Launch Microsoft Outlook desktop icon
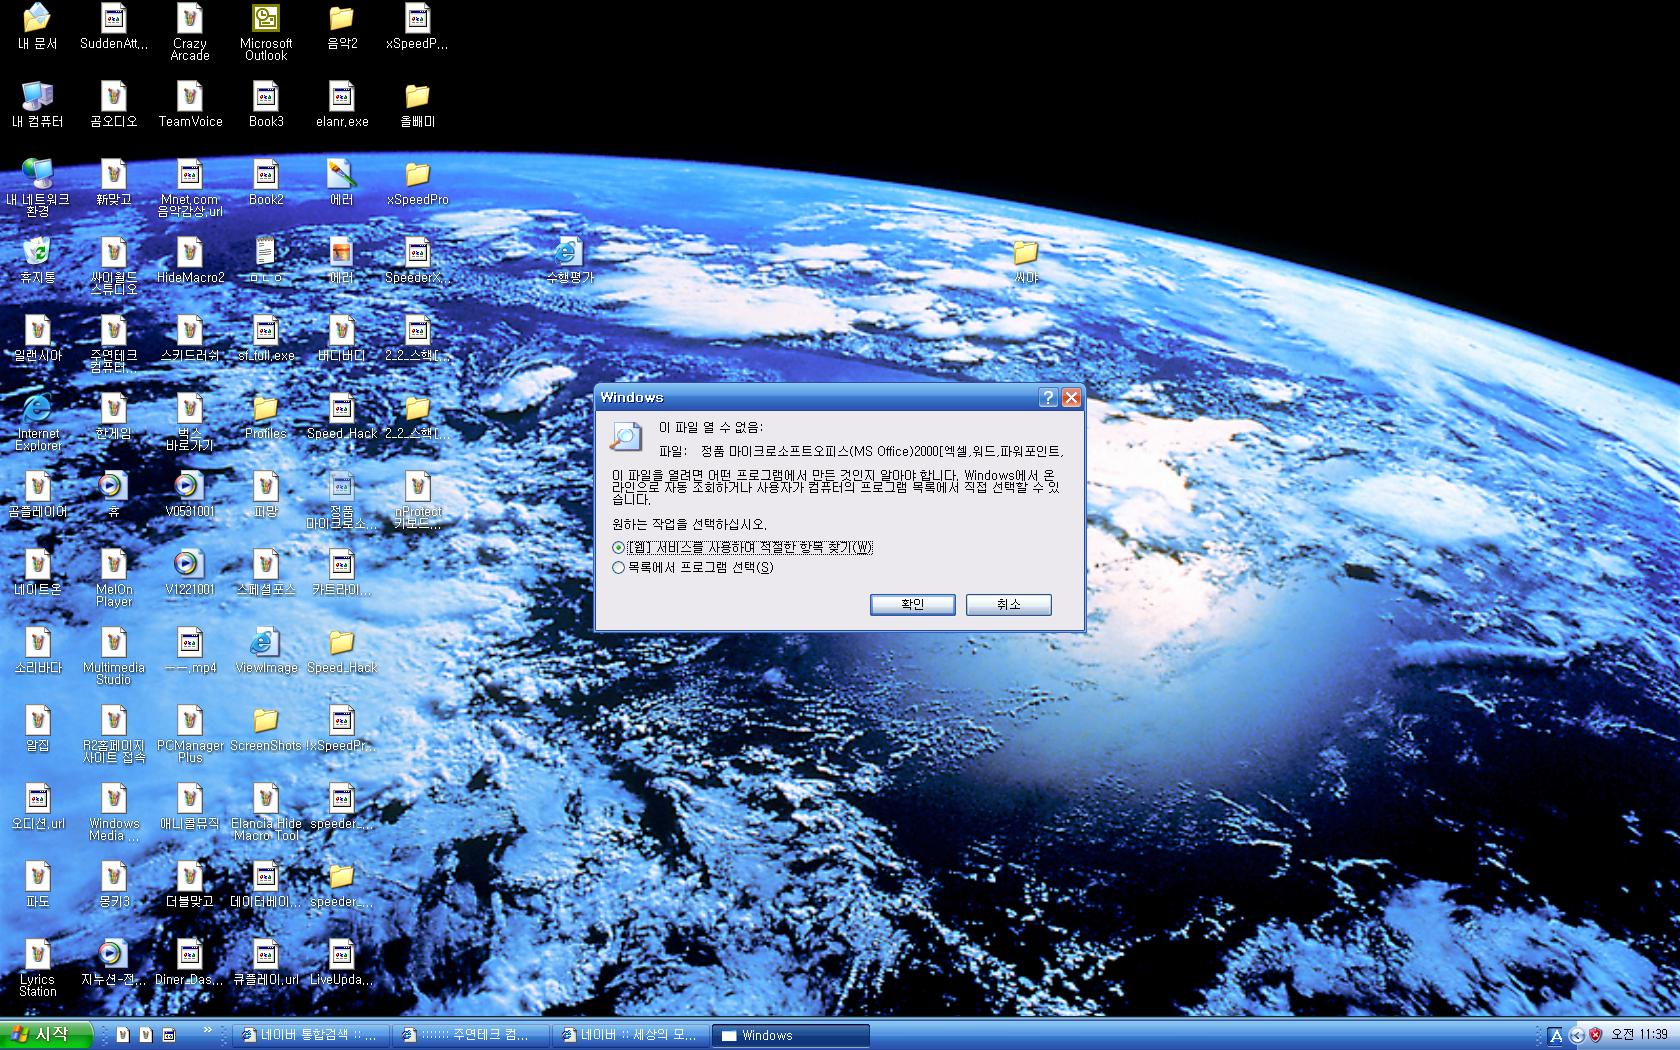The height and width of the screenshot is (1050, 1680). 265,32
